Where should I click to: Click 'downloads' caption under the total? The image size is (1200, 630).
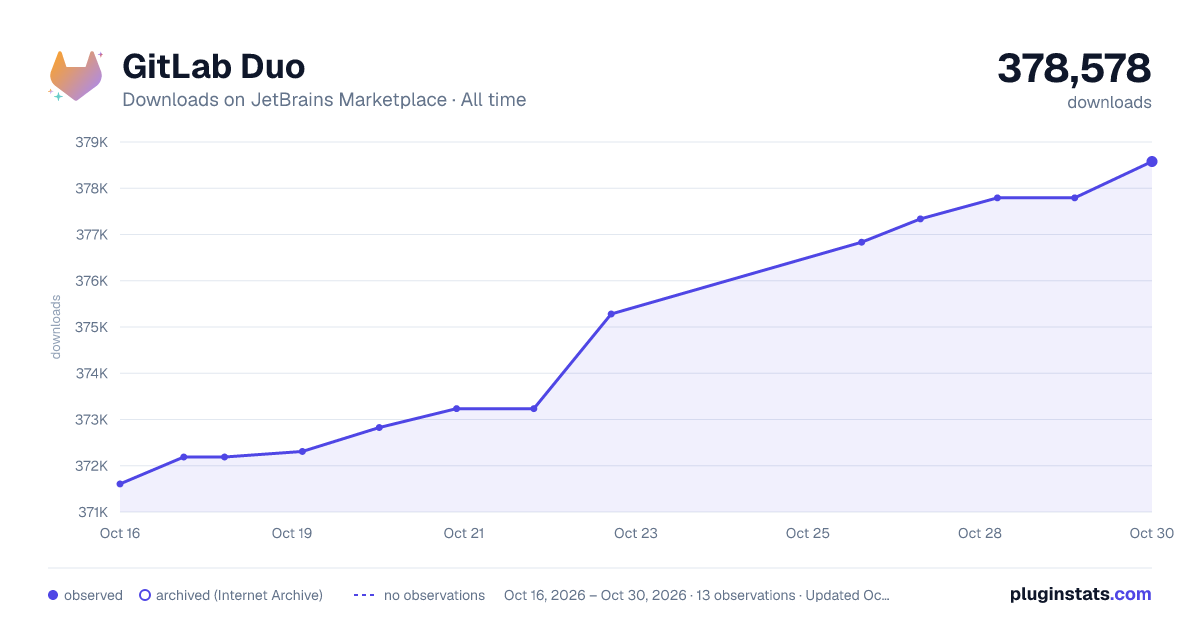(1109, 102)
